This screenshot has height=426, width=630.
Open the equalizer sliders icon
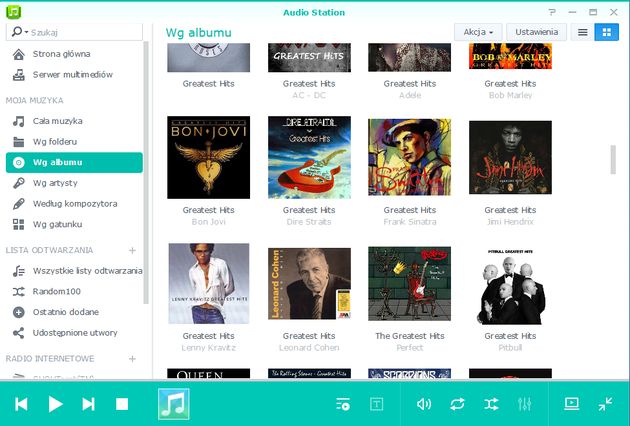tap(524, 404)
